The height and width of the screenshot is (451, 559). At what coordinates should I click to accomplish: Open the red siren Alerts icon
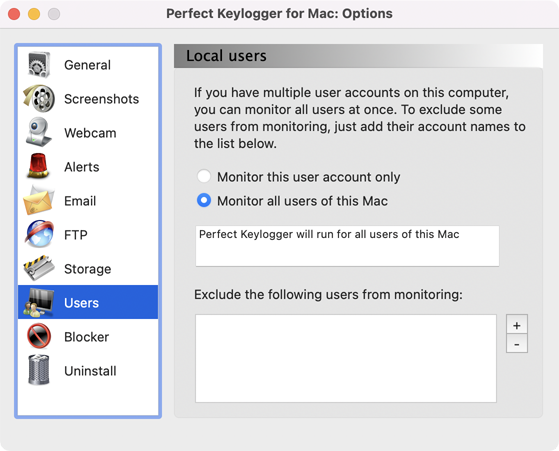38,166
